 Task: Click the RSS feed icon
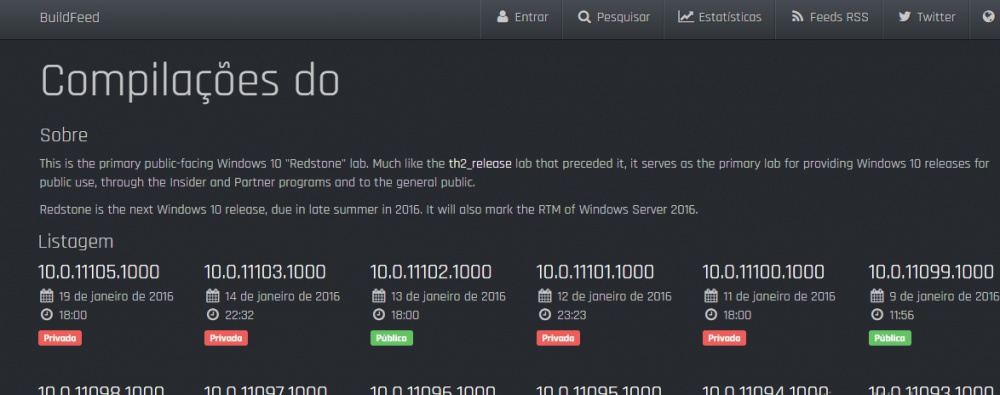797,17
